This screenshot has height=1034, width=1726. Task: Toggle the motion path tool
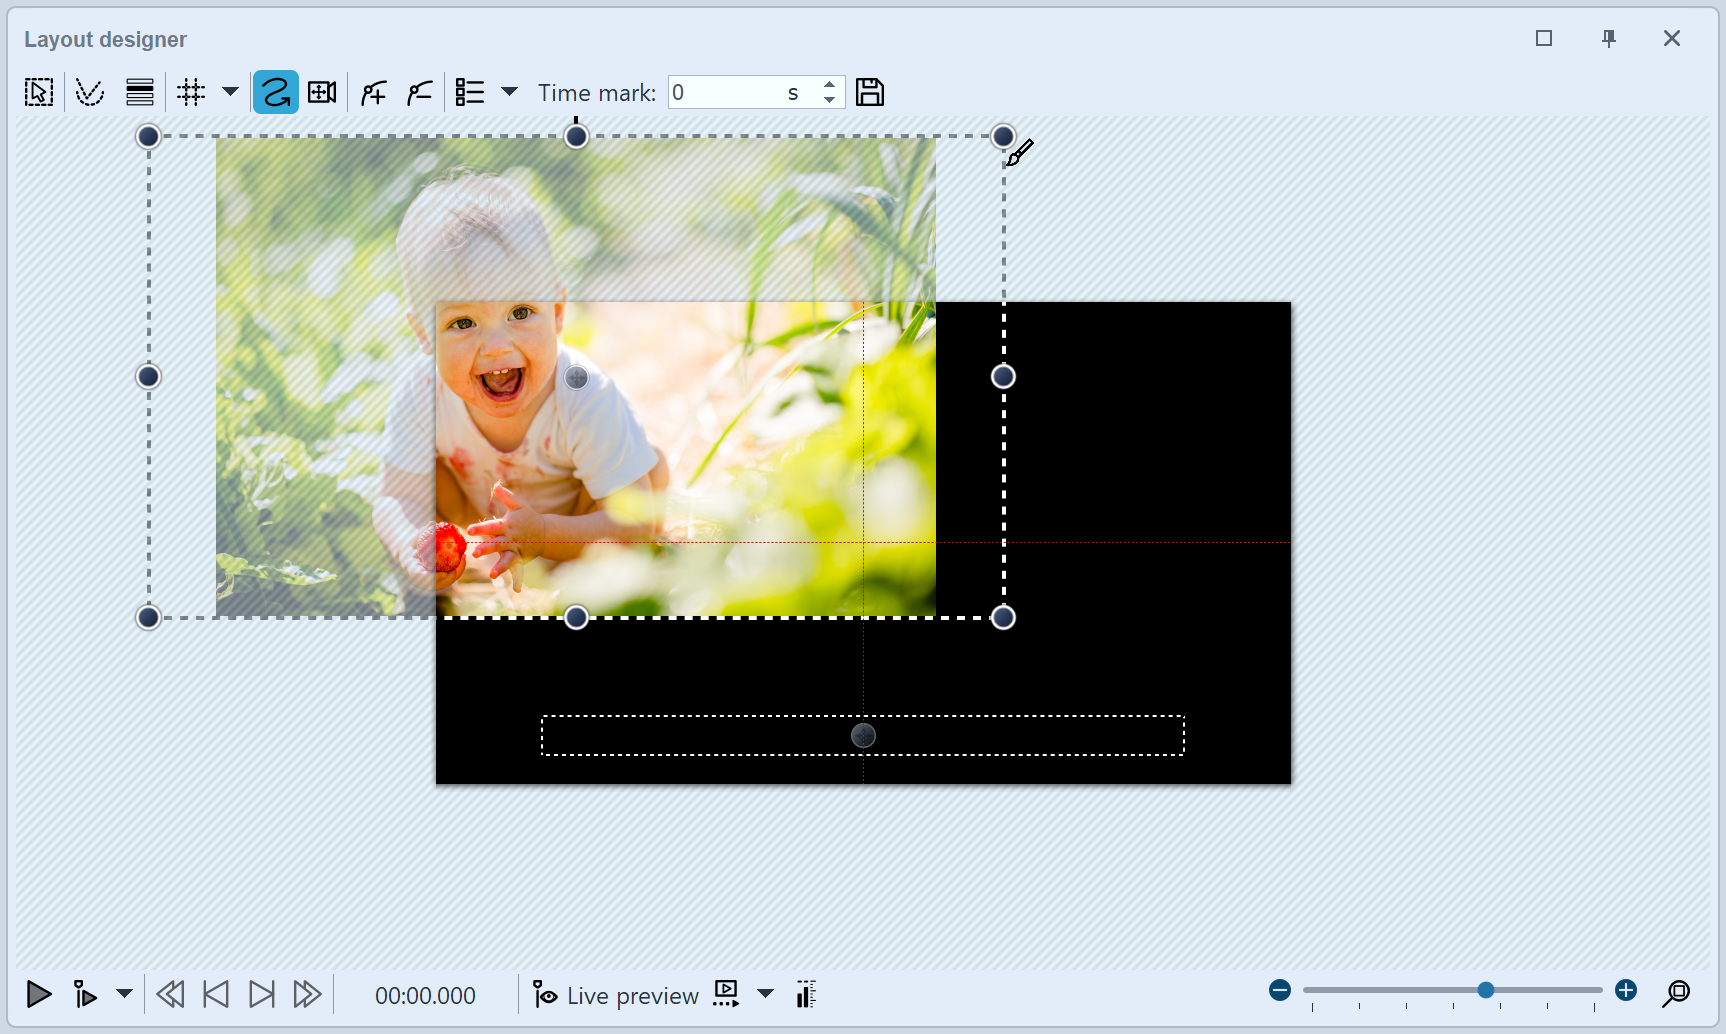(x=275, y=93)
